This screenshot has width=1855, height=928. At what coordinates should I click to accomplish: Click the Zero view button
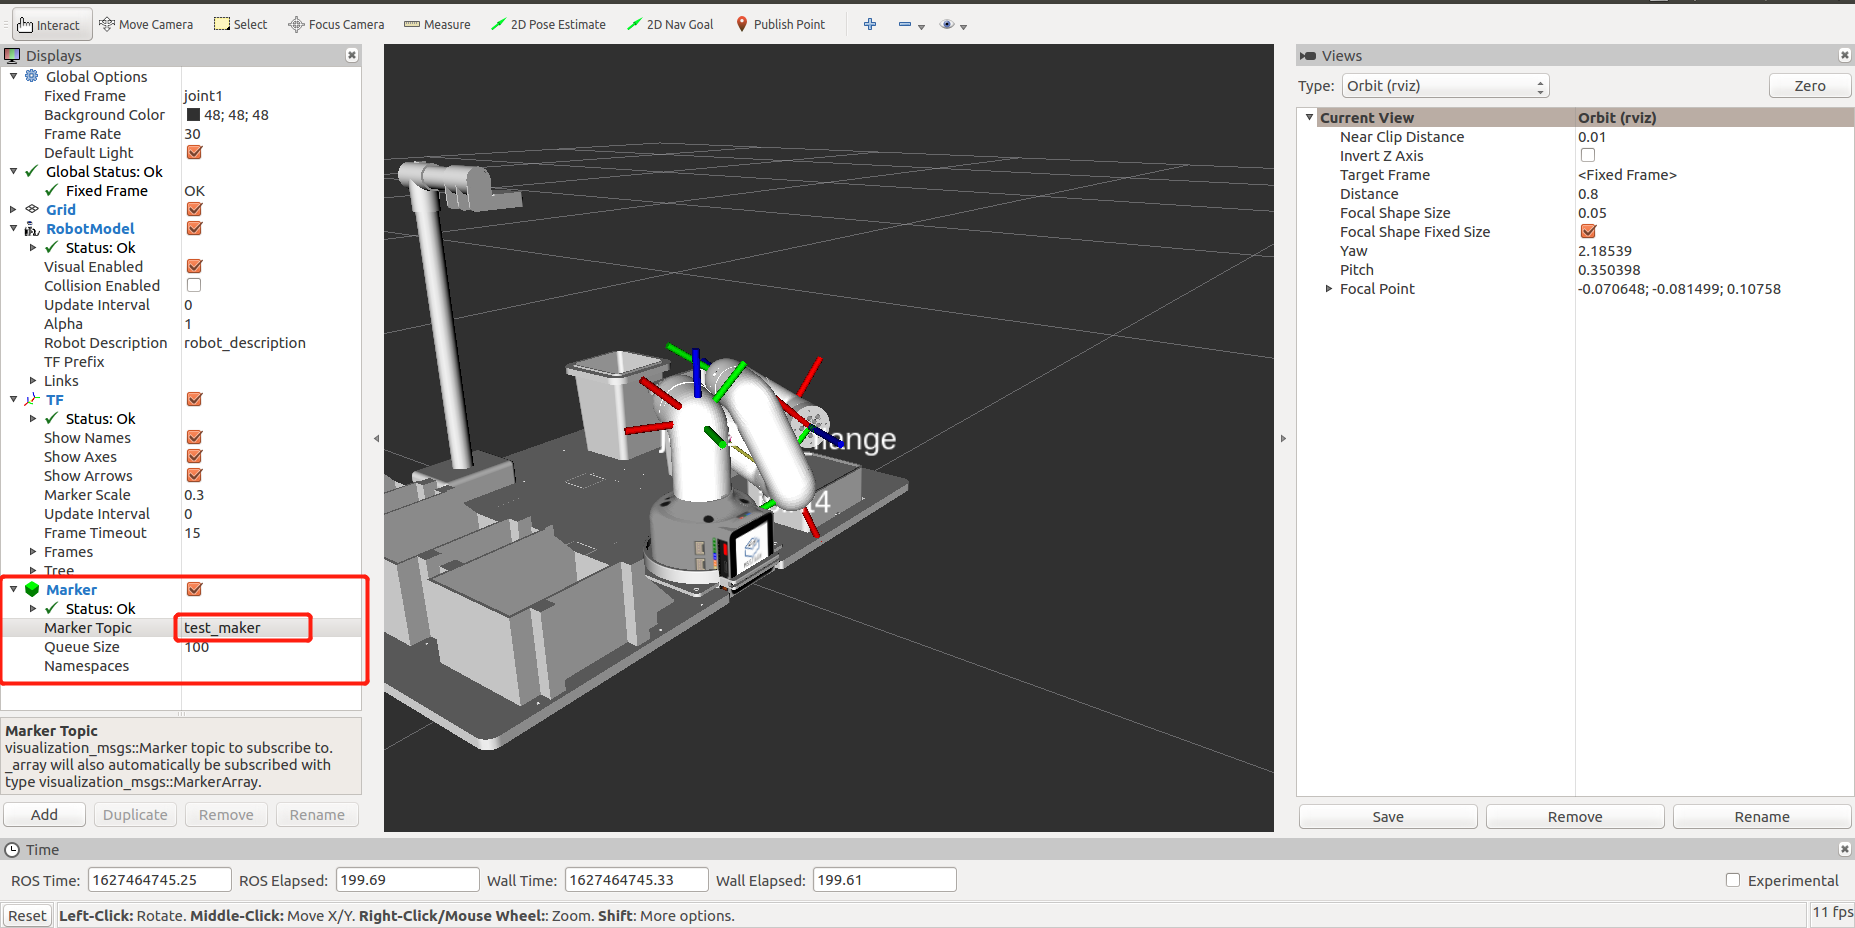[x=1810, y=86]
